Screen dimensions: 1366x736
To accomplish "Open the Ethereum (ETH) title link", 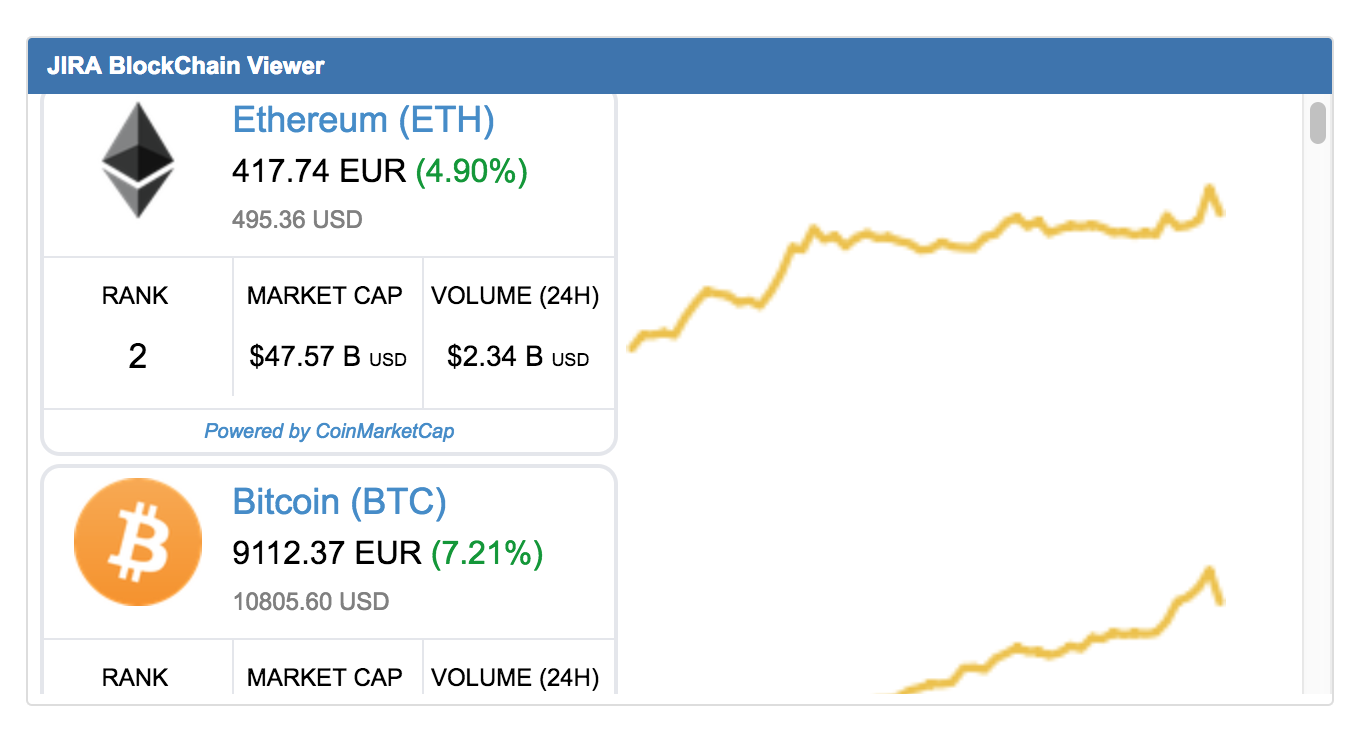I will click(x=363, y=120).
